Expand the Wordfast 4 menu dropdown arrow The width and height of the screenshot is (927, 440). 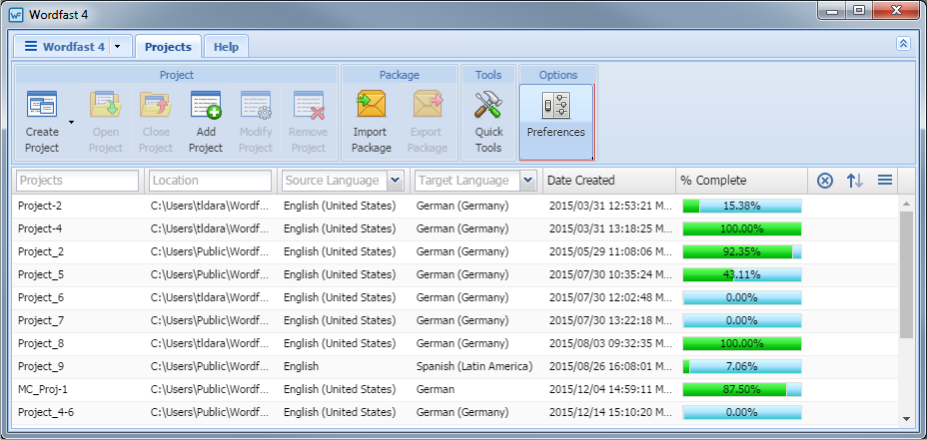click(117, 47)
